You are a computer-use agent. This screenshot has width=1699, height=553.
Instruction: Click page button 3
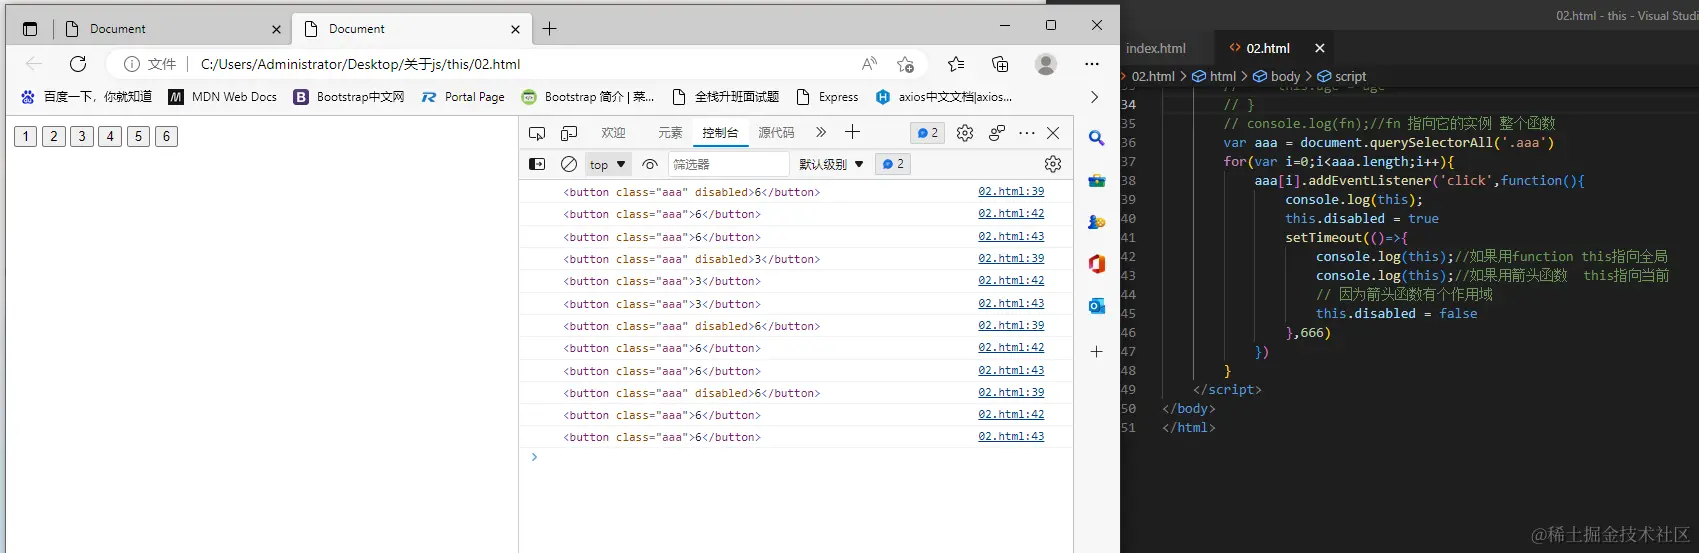(82, 136)
